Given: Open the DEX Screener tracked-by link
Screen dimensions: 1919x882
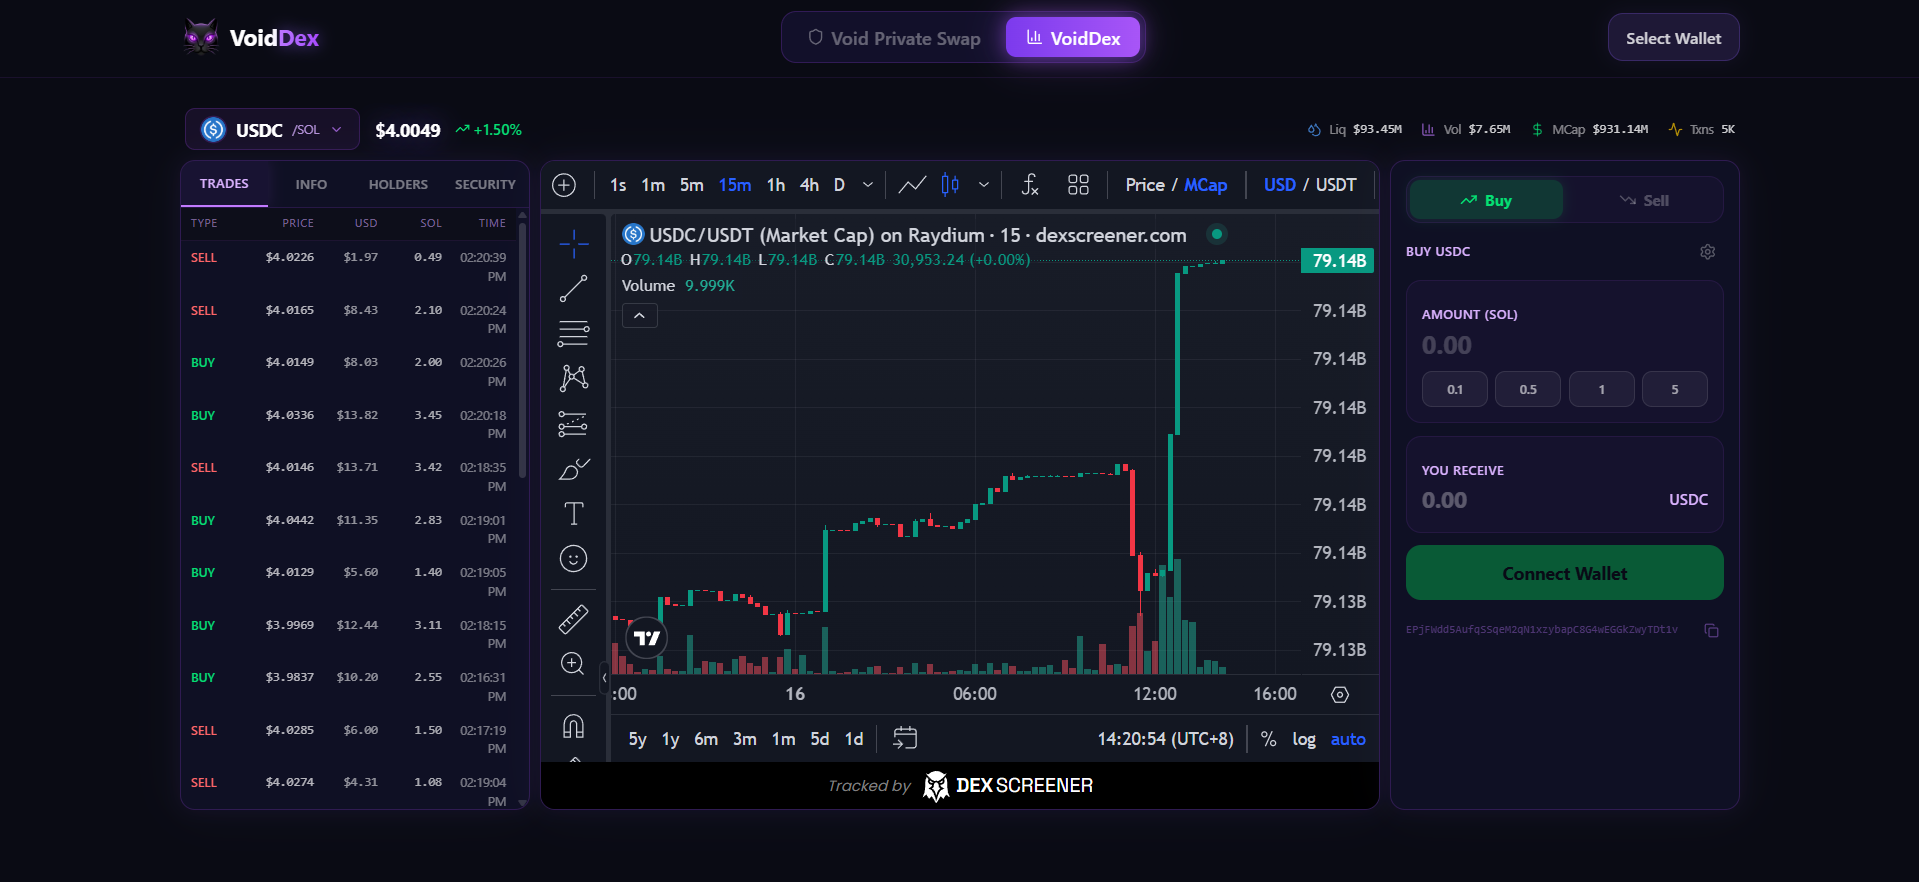Looking at the screenshot, I should tap(960, 786).
